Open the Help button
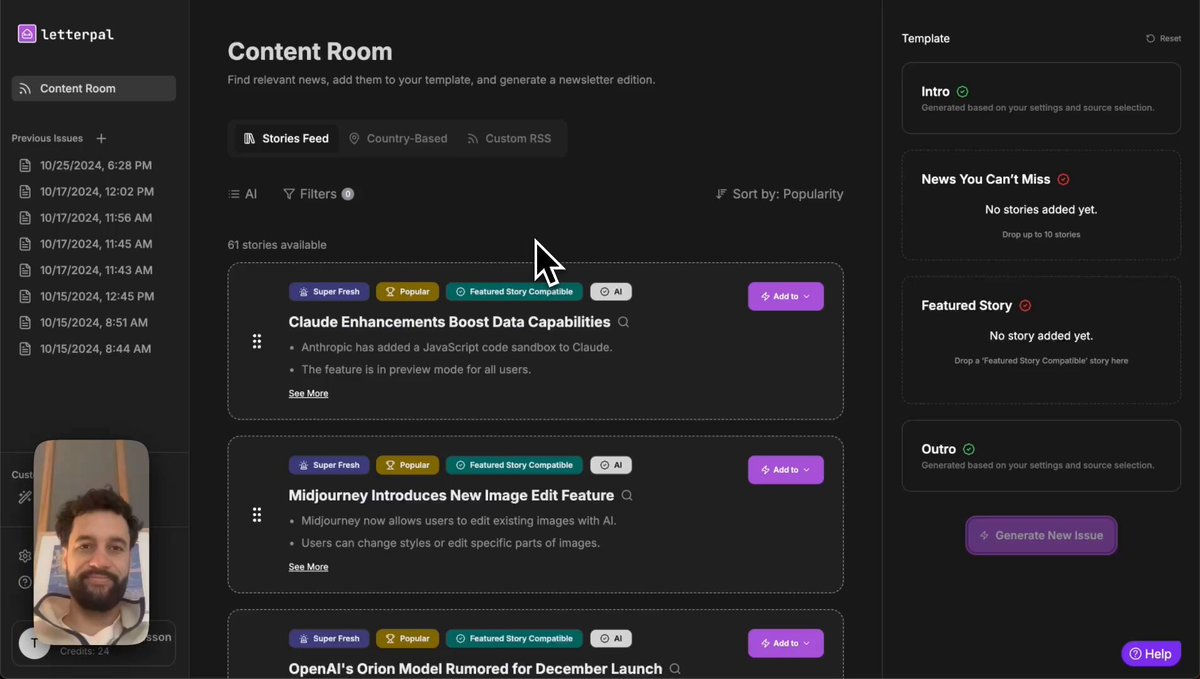The height and width of the screenshot is (679, 1200). [1151, 654]
